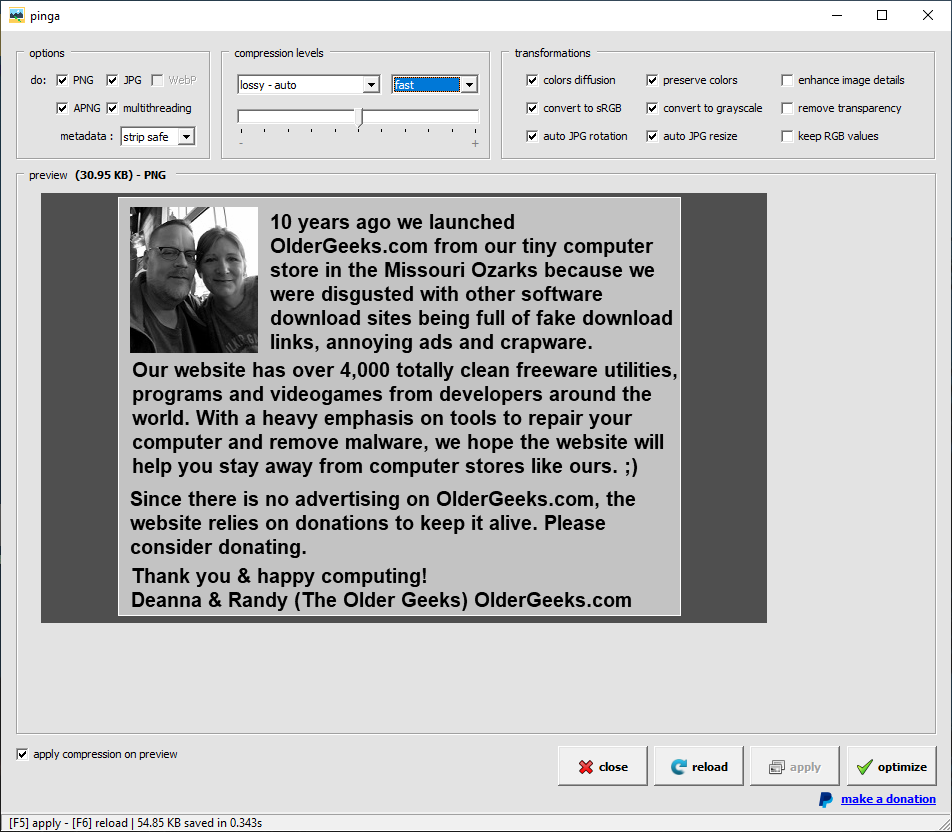952x832 pixels.
Task: Click the blue reload arrow icon
Action: click(678, 767)
